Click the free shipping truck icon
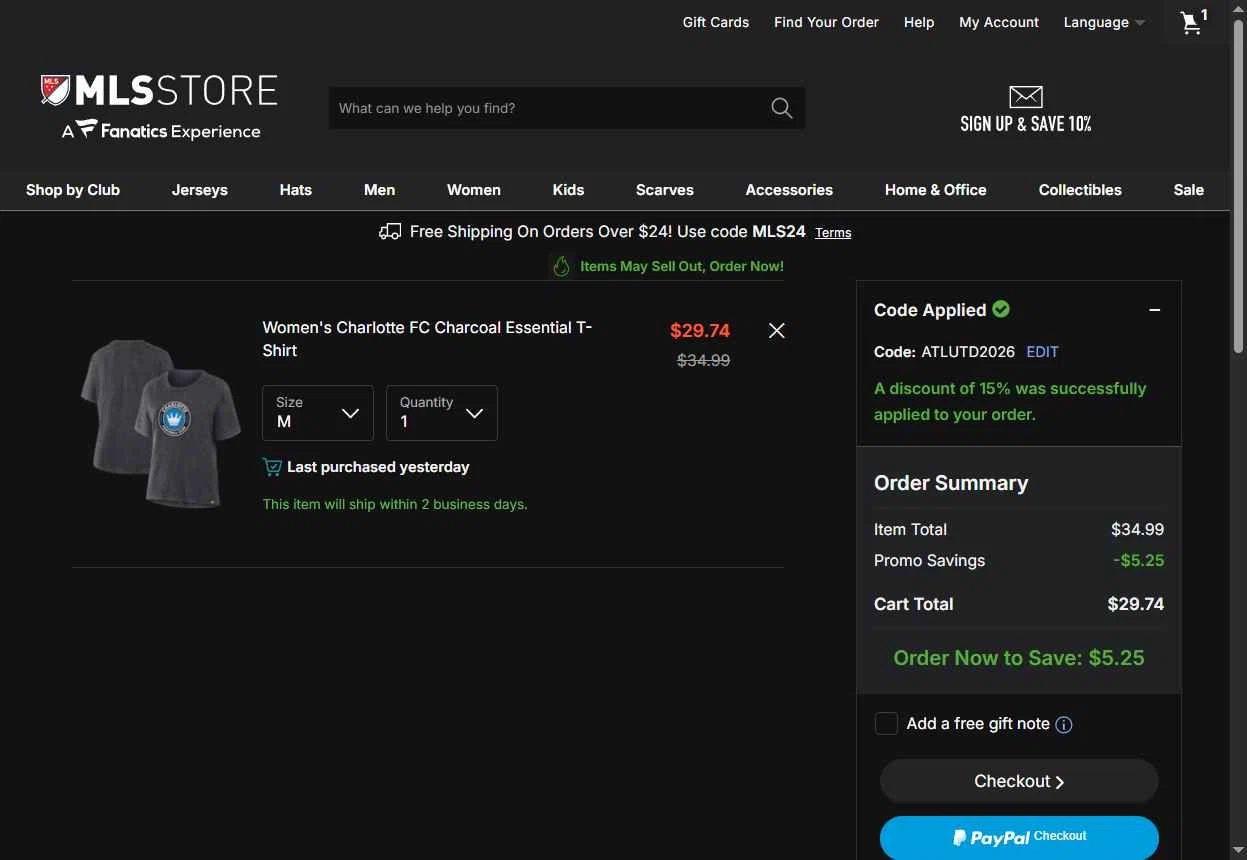 click(x=390, y=232)
